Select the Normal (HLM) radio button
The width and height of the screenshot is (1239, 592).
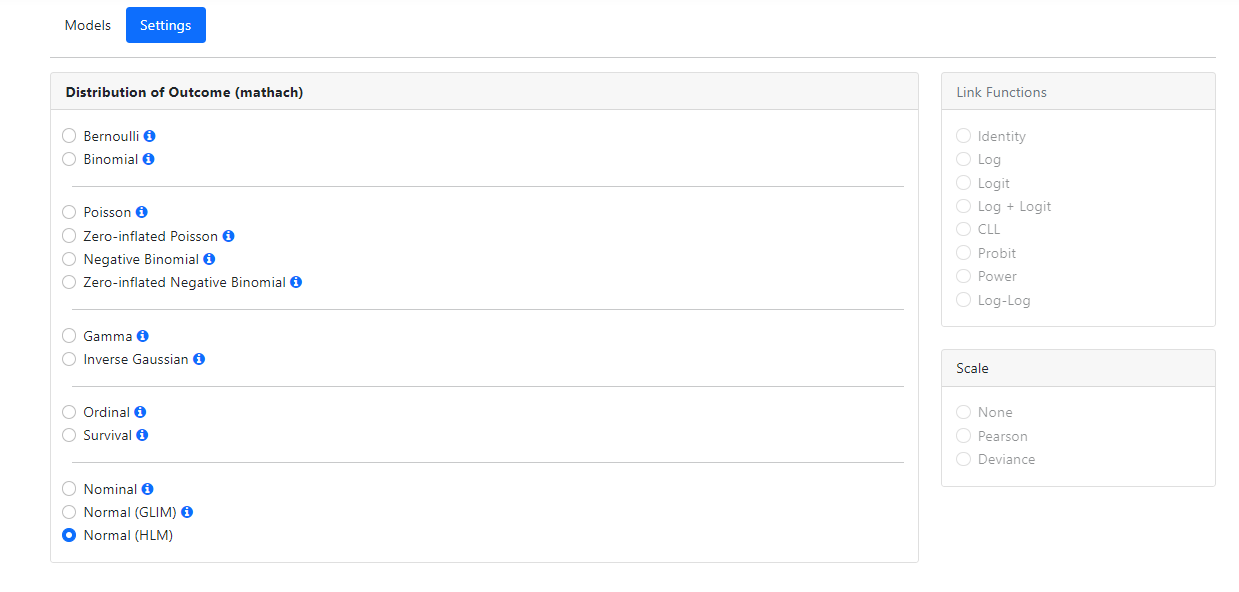point(69,535)
